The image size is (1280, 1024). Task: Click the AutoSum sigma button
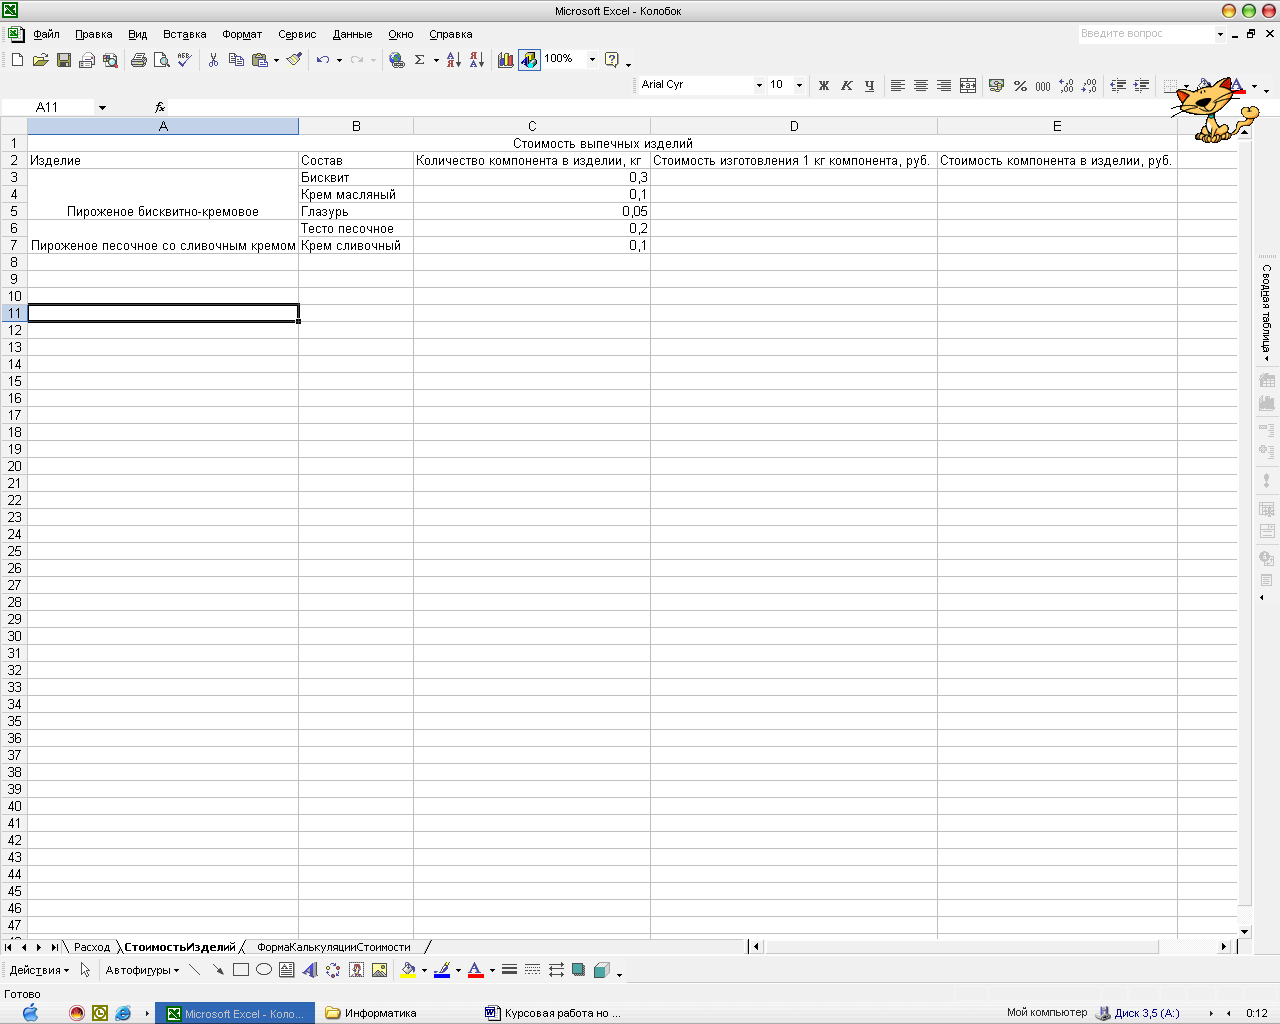pyautogui.click(x=420, y=60)
